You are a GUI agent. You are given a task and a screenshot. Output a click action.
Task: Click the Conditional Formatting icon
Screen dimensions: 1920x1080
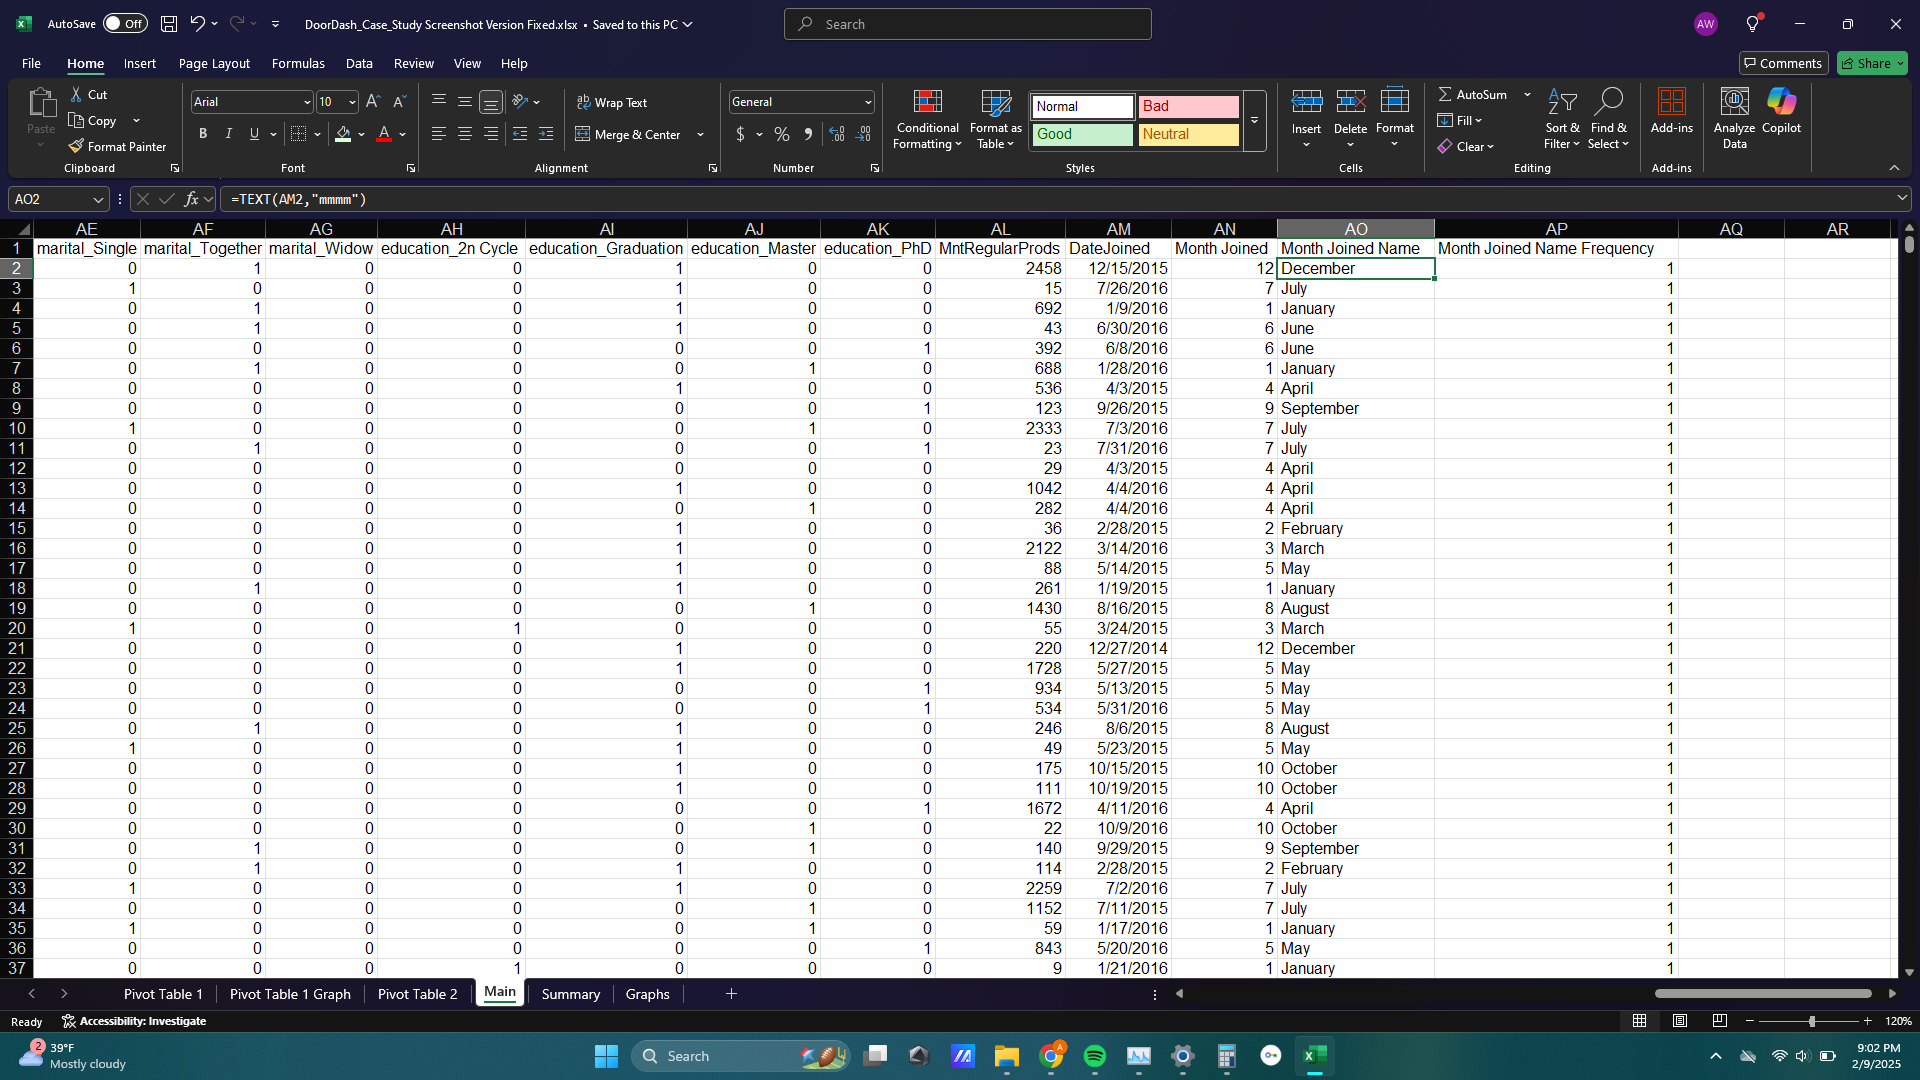pyautogui.click(x=927, y=102)
